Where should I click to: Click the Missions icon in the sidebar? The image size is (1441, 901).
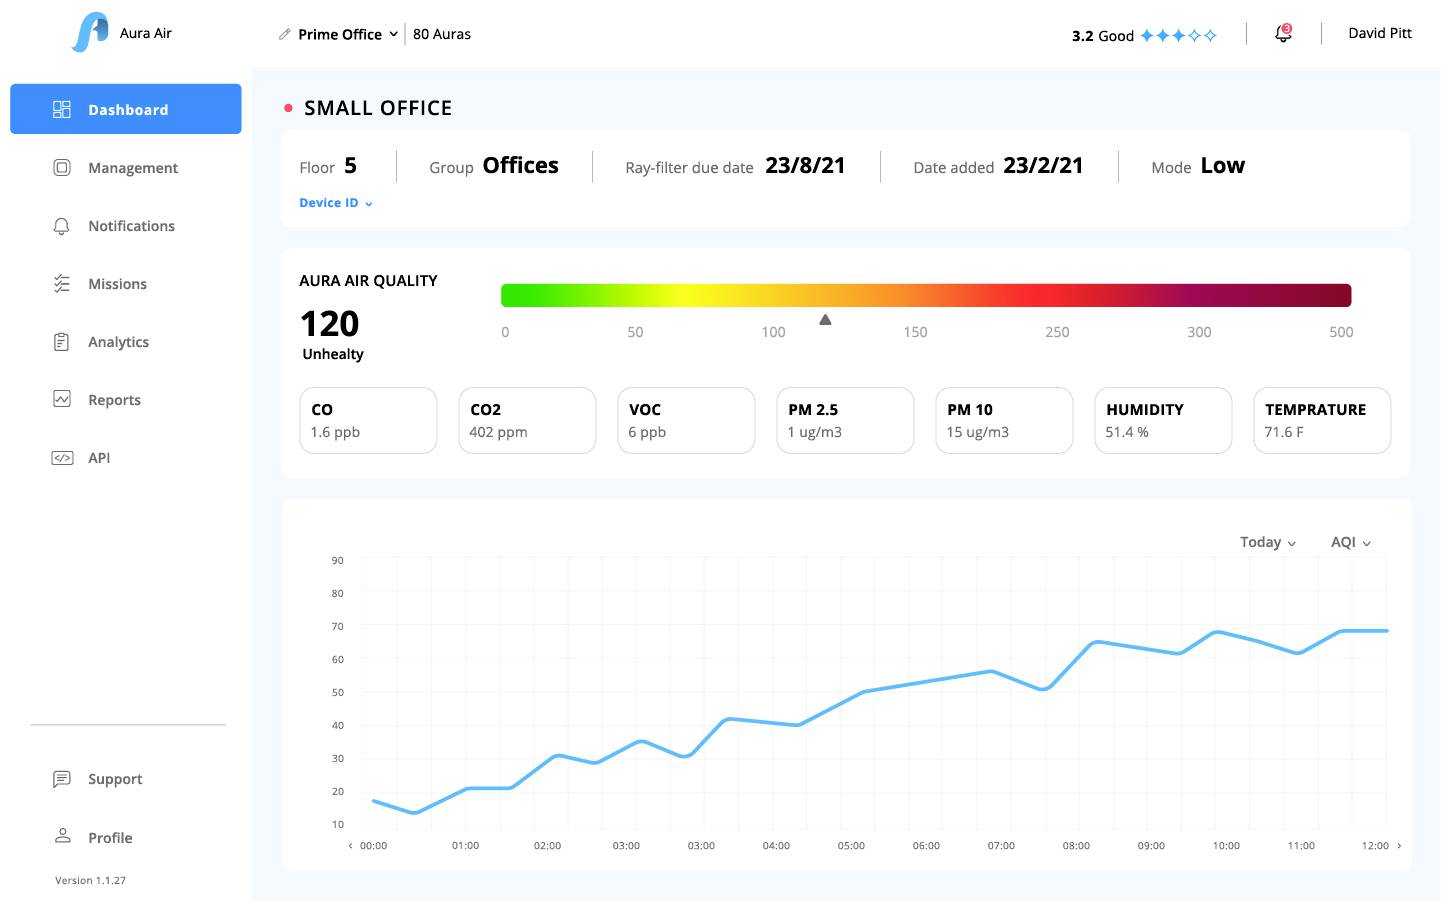pos(61,283)
